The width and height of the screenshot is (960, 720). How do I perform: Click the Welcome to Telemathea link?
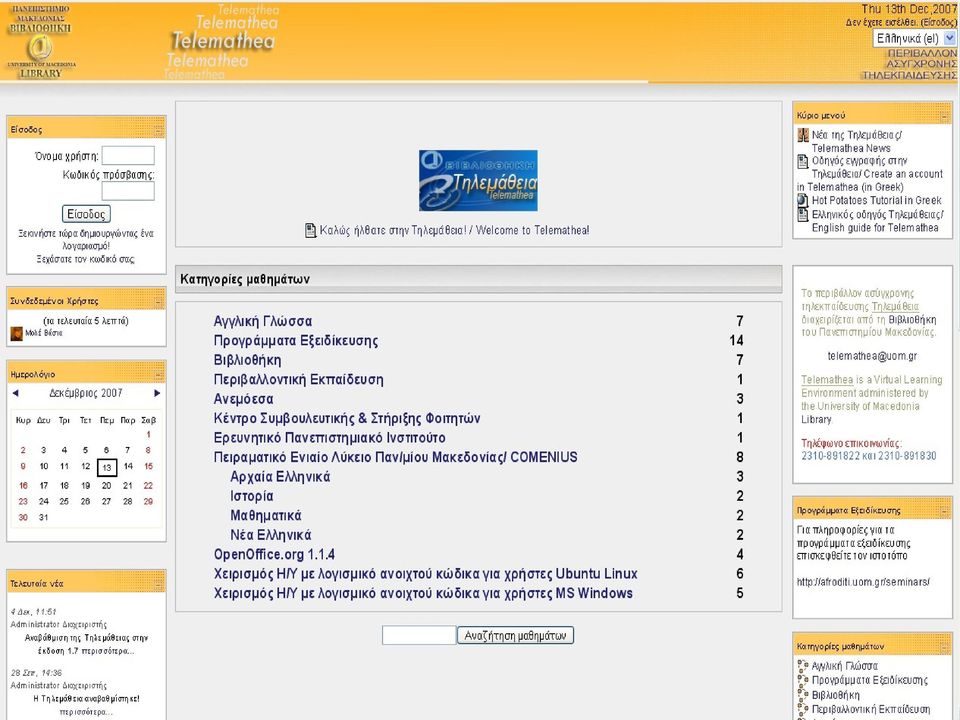pyautogui.click(x=454, y=231)
